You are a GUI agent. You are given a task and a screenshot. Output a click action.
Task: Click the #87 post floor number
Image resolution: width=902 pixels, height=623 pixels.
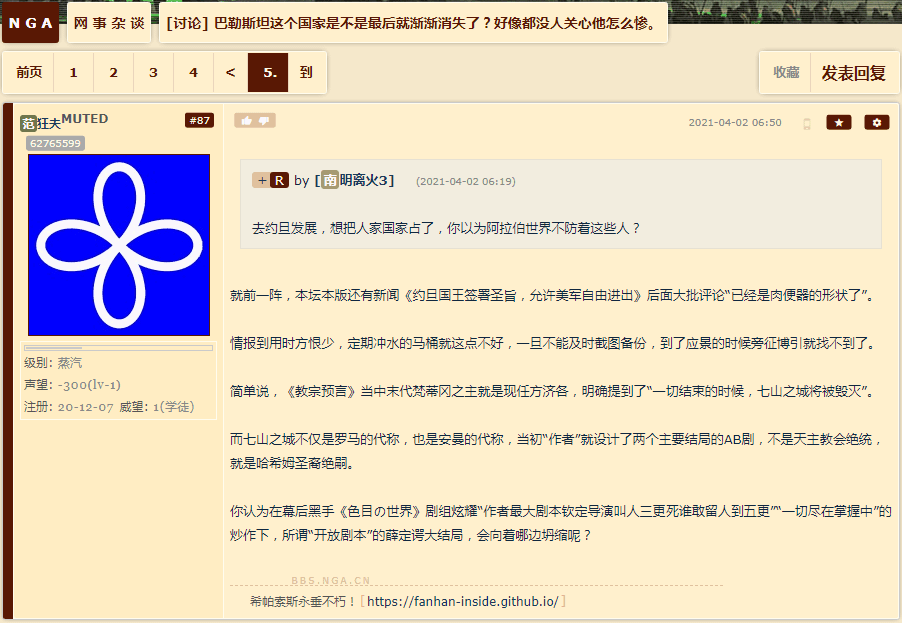click(x=200, y=120)
